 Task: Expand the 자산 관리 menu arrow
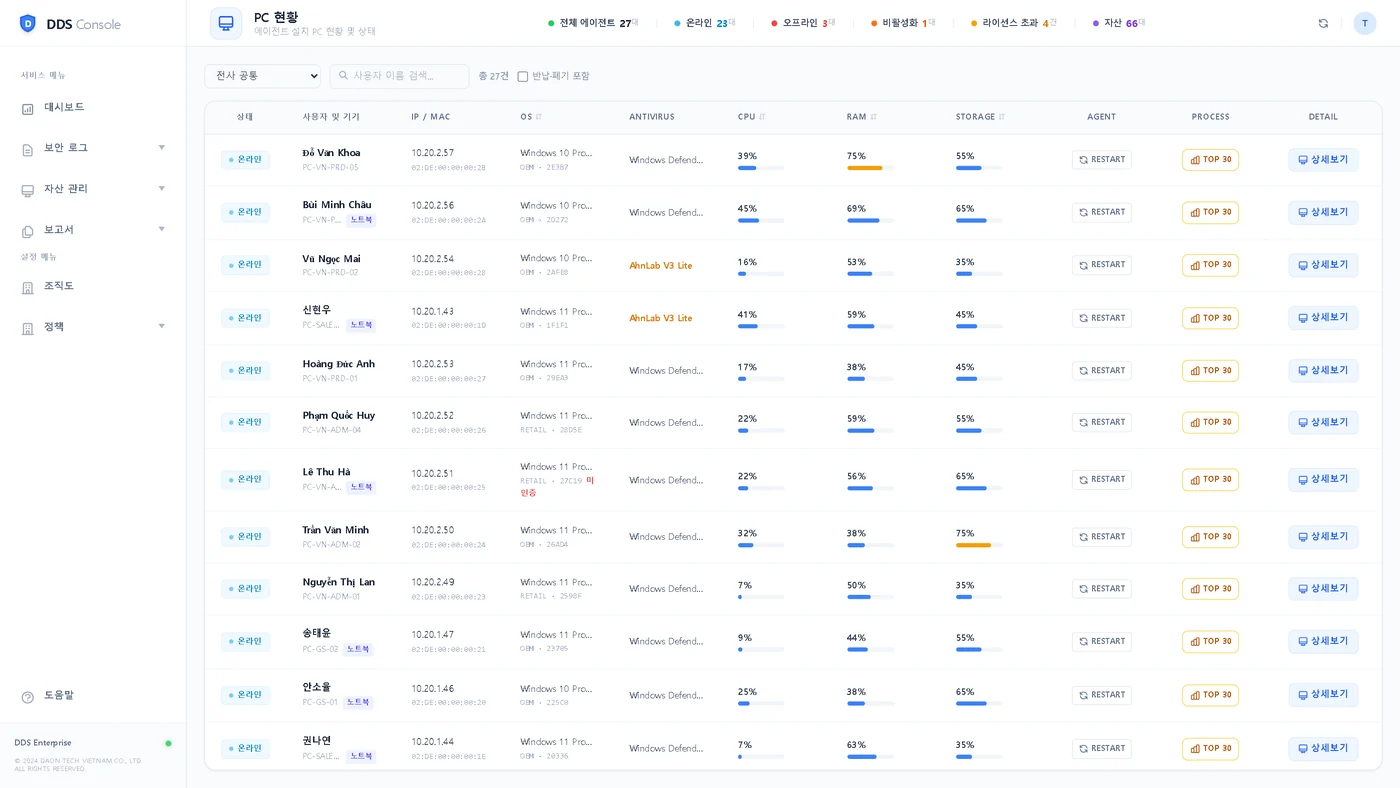[x=162, y=189]
